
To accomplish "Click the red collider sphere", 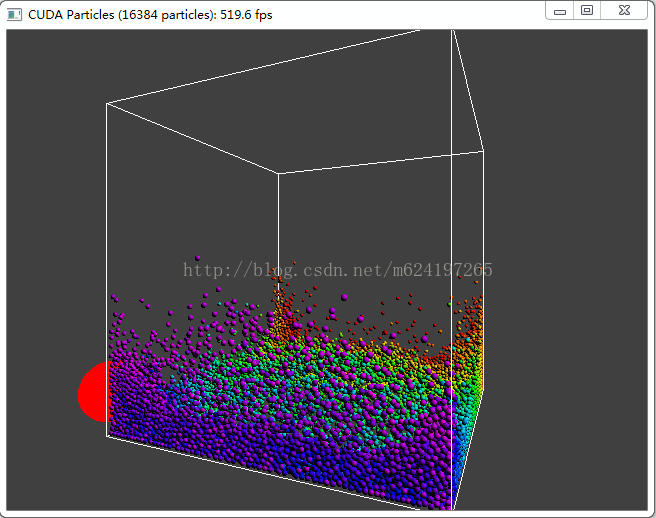I will coord(95,391).
